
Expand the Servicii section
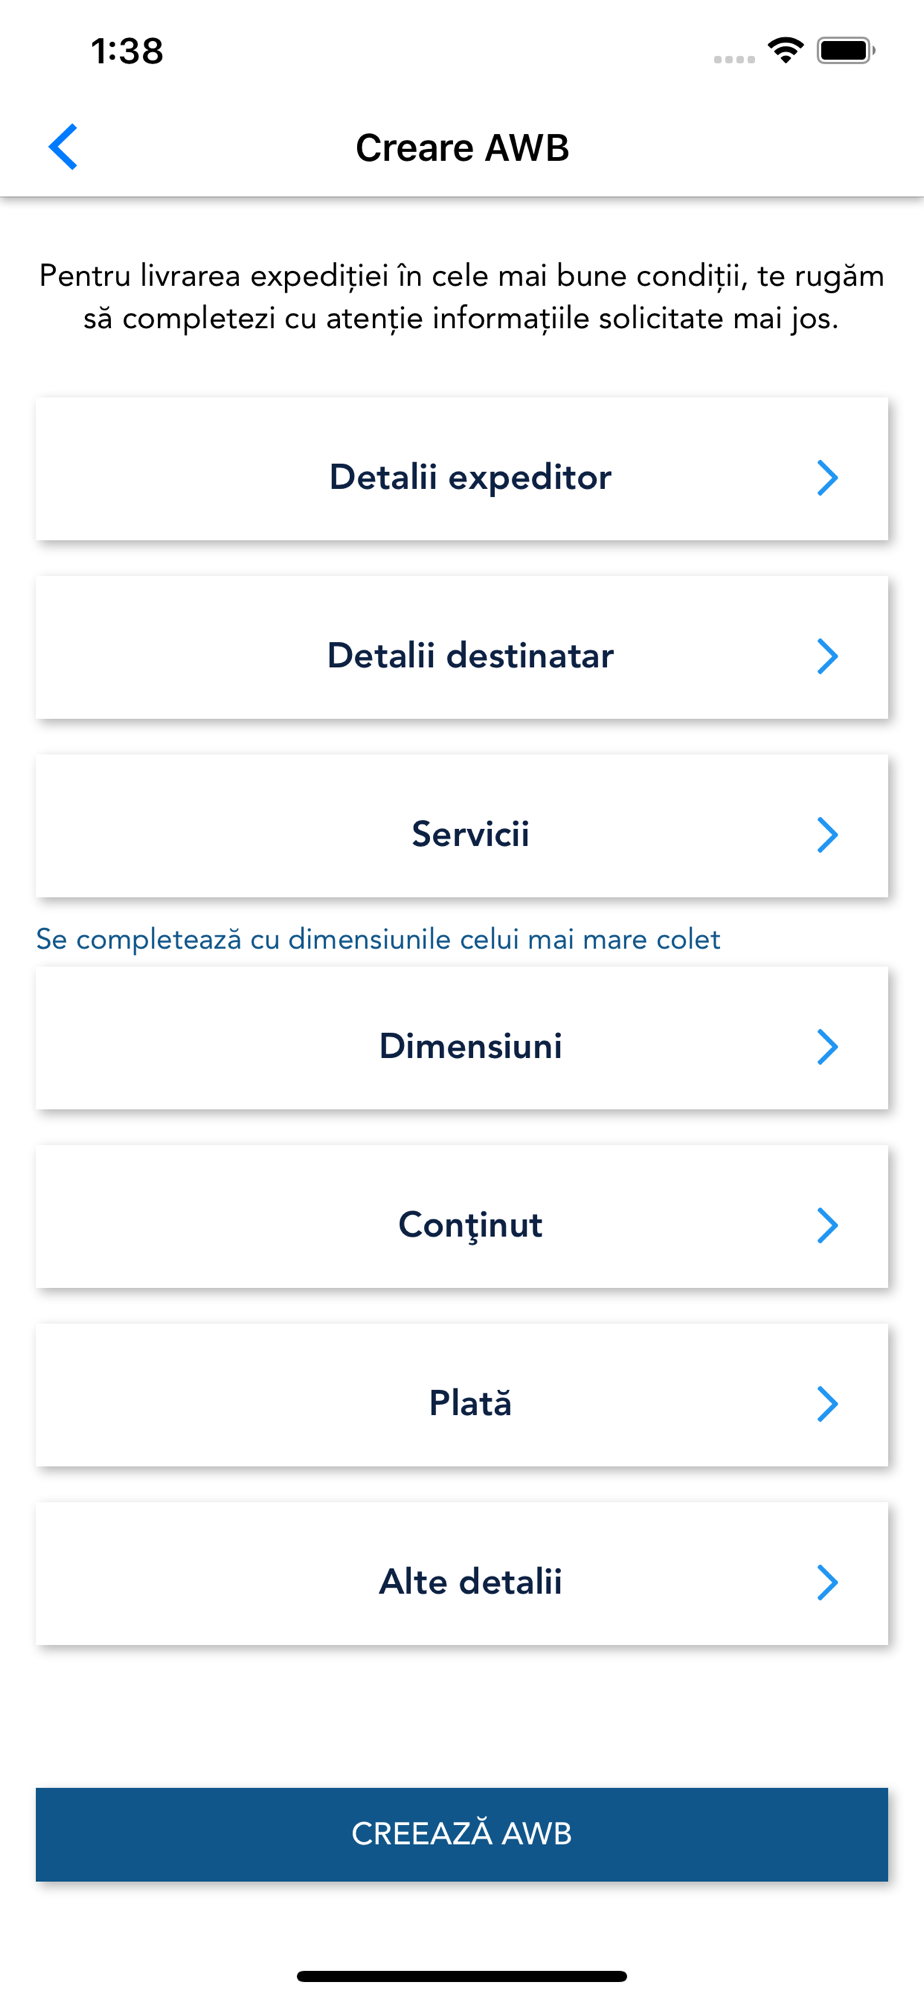[462, 826]
